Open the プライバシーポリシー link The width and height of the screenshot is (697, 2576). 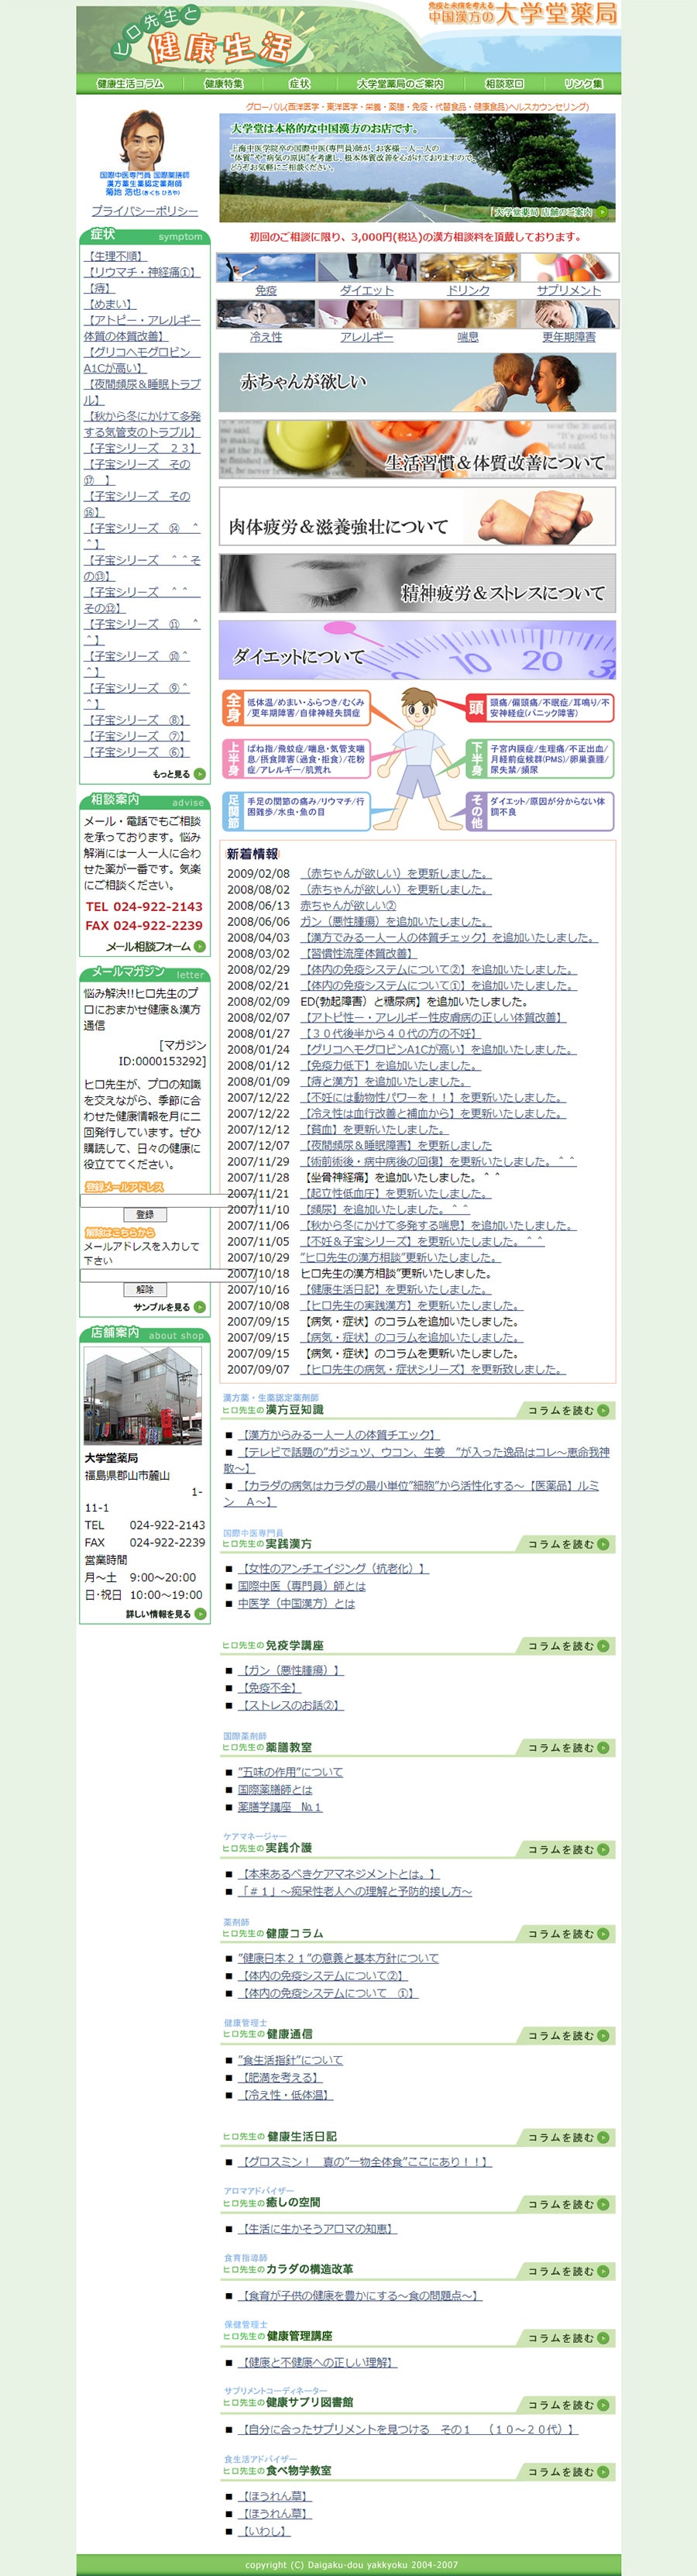(x=144, y=211)
